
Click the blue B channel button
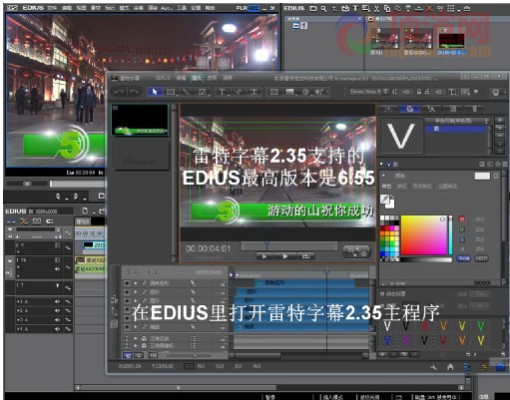pyautogui.click(x=462, y=239)
